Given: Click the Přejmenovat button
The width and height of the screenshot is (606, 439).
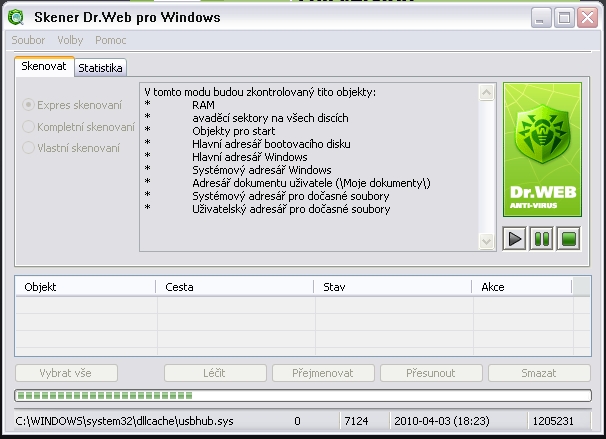Looking at the screenshot, I should pos(323,373).
